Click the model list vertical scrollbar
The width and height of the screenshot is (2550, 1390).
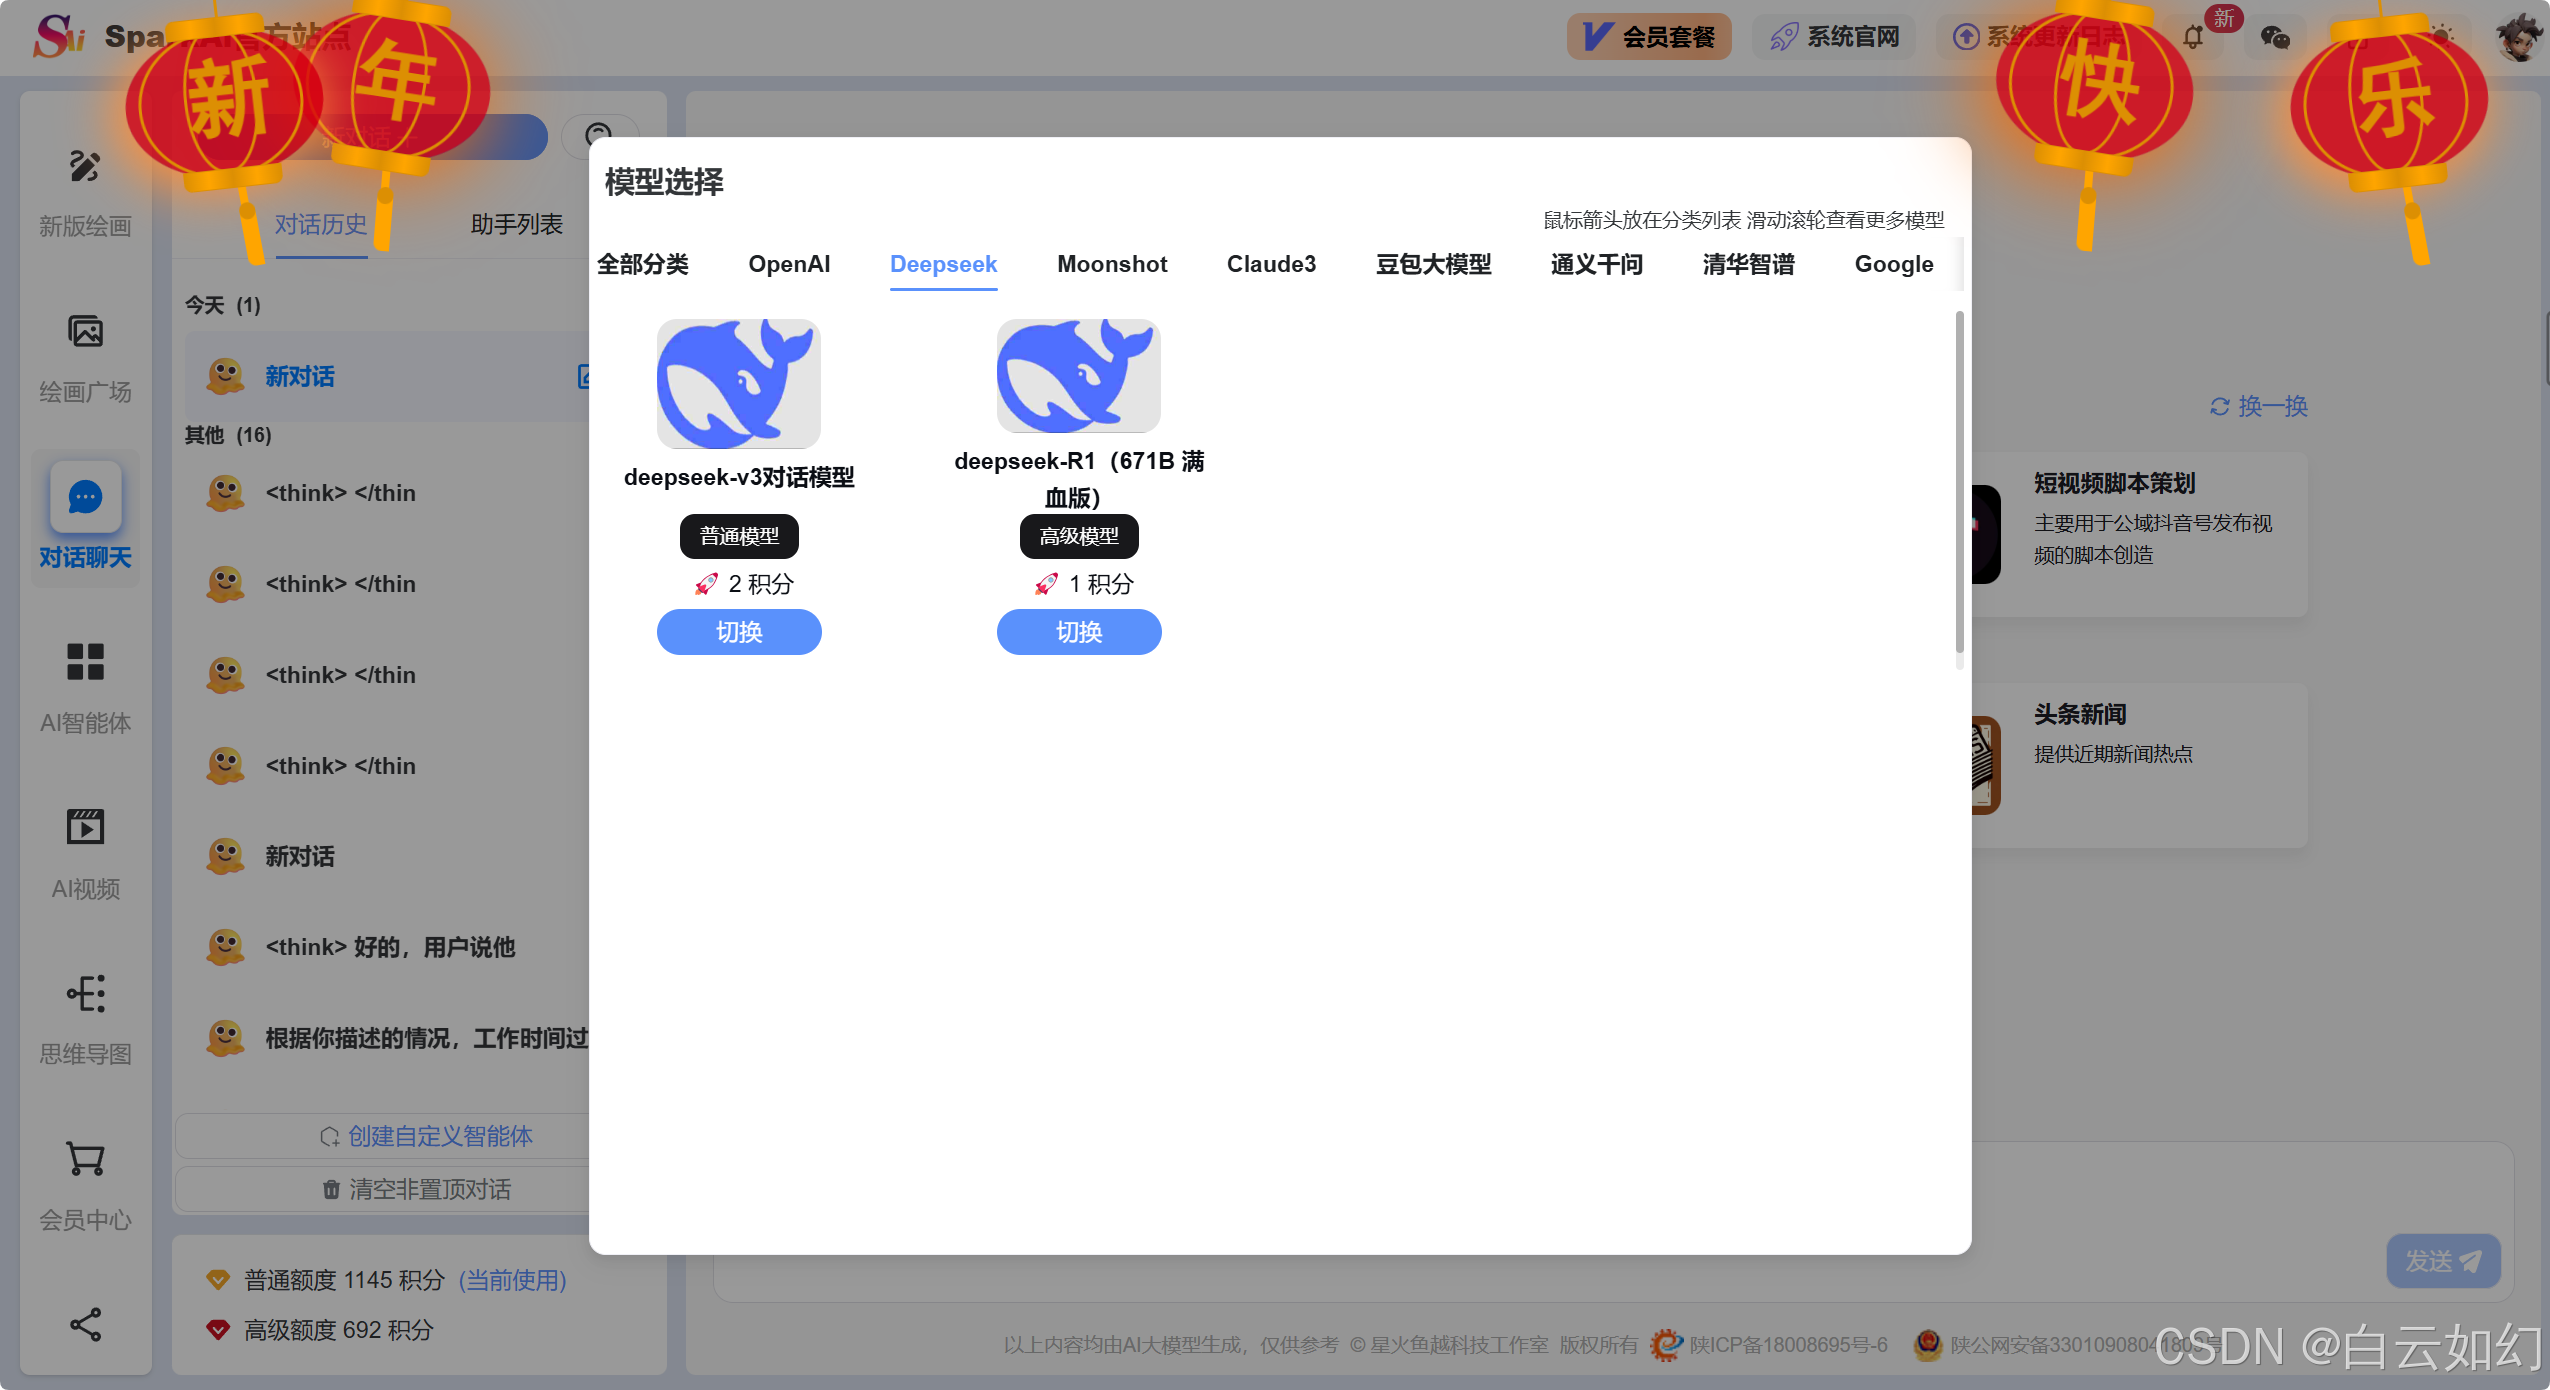pyautogui.click(x=1959, y=480)
